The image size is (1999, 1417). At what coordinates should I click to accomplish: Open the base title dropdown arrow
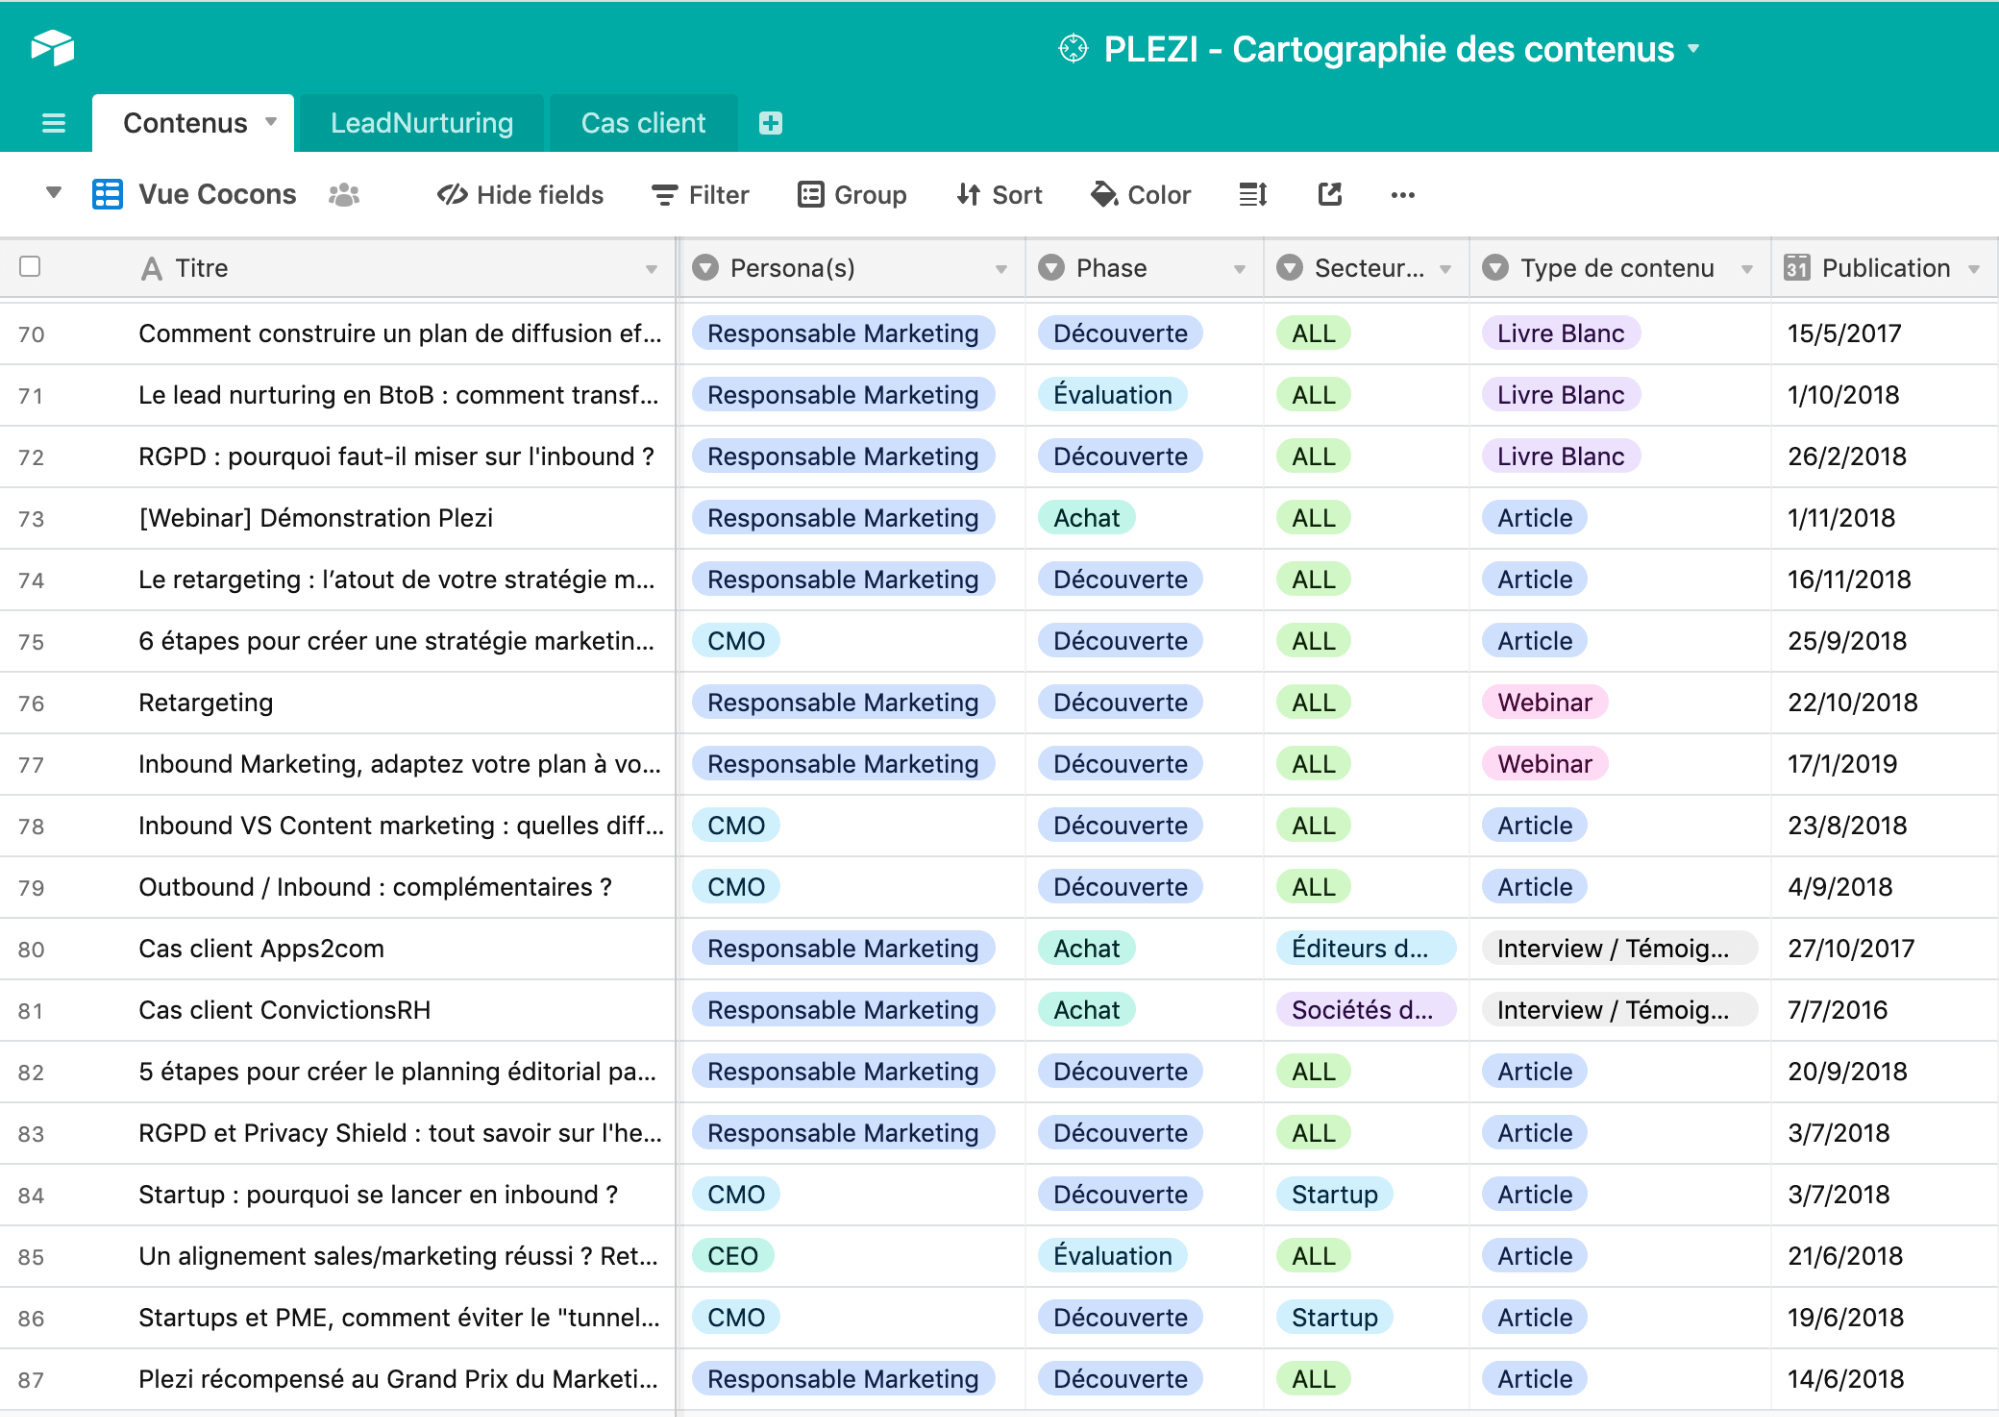[1694, 47]
